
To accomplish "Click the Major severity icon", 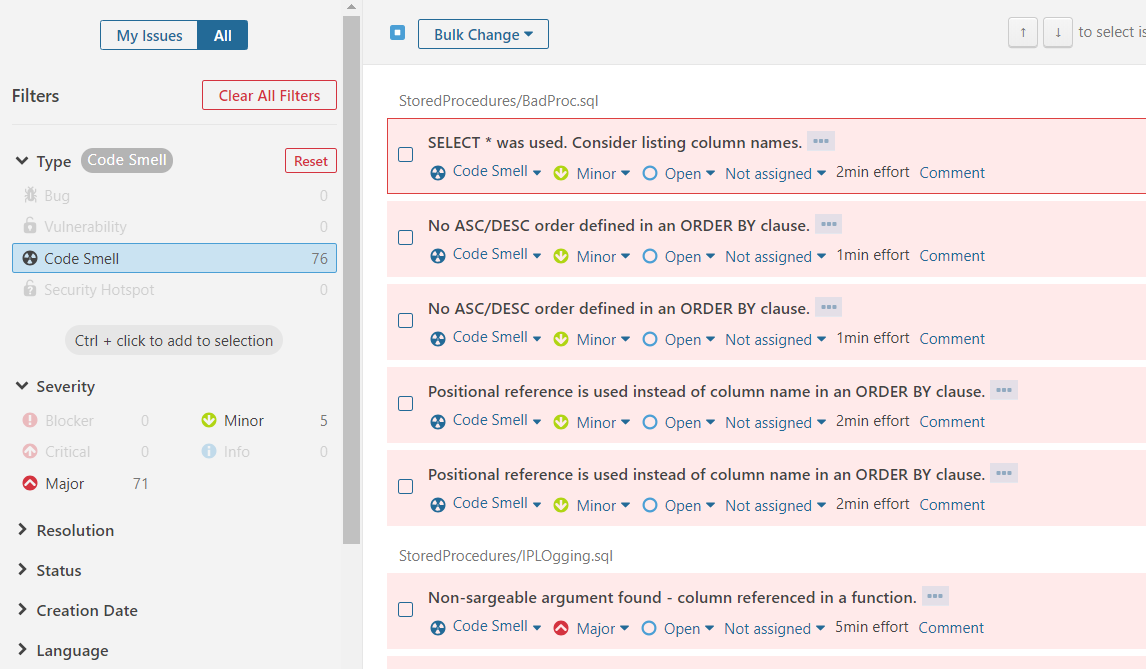I will tap(27, 483).
